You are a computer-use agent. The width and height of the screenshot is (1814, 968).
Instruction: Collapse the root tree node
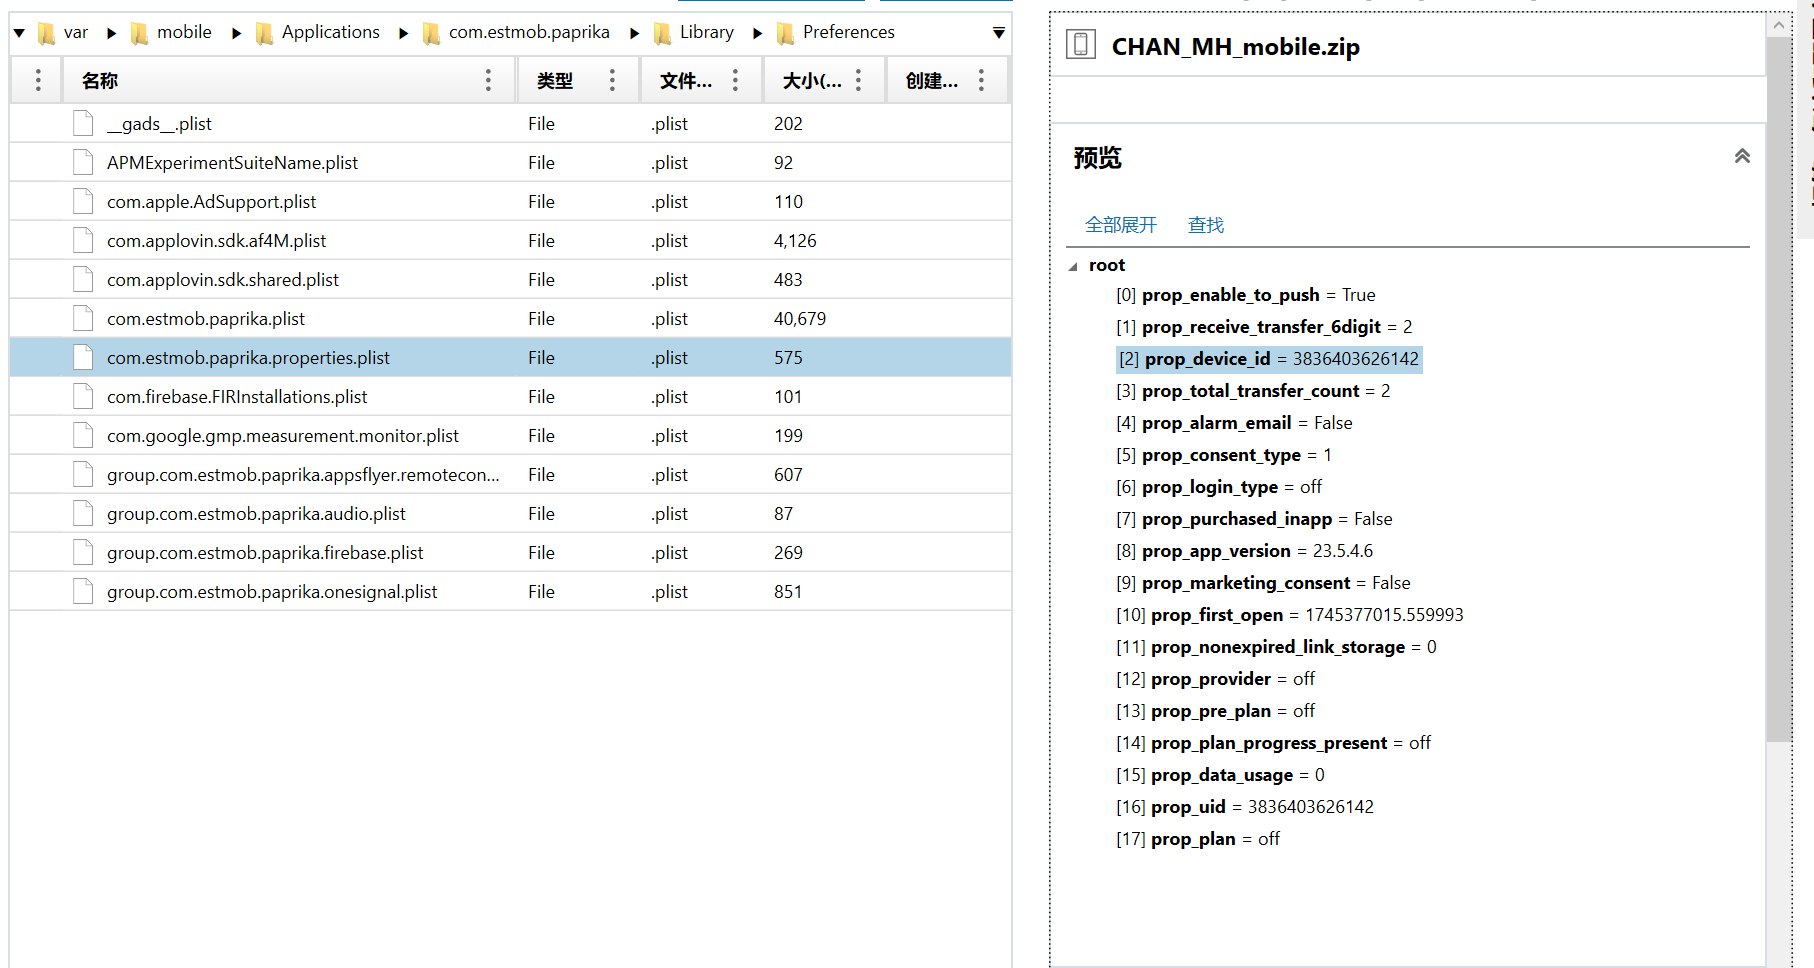(1073, 266)
